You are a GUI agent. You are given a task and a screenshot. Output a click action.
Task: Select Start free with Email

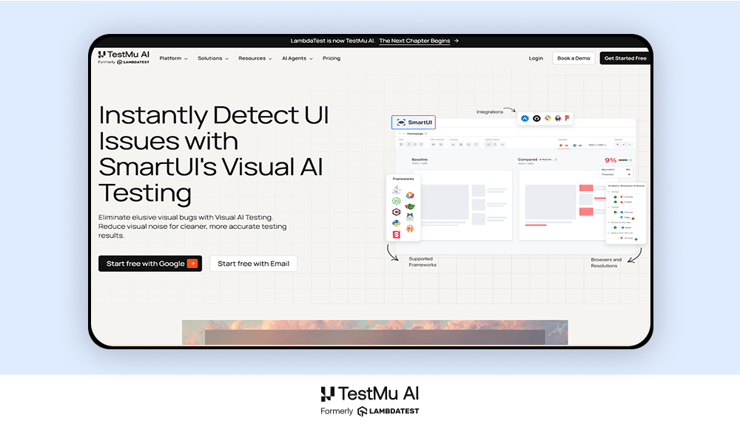(253, 264)
